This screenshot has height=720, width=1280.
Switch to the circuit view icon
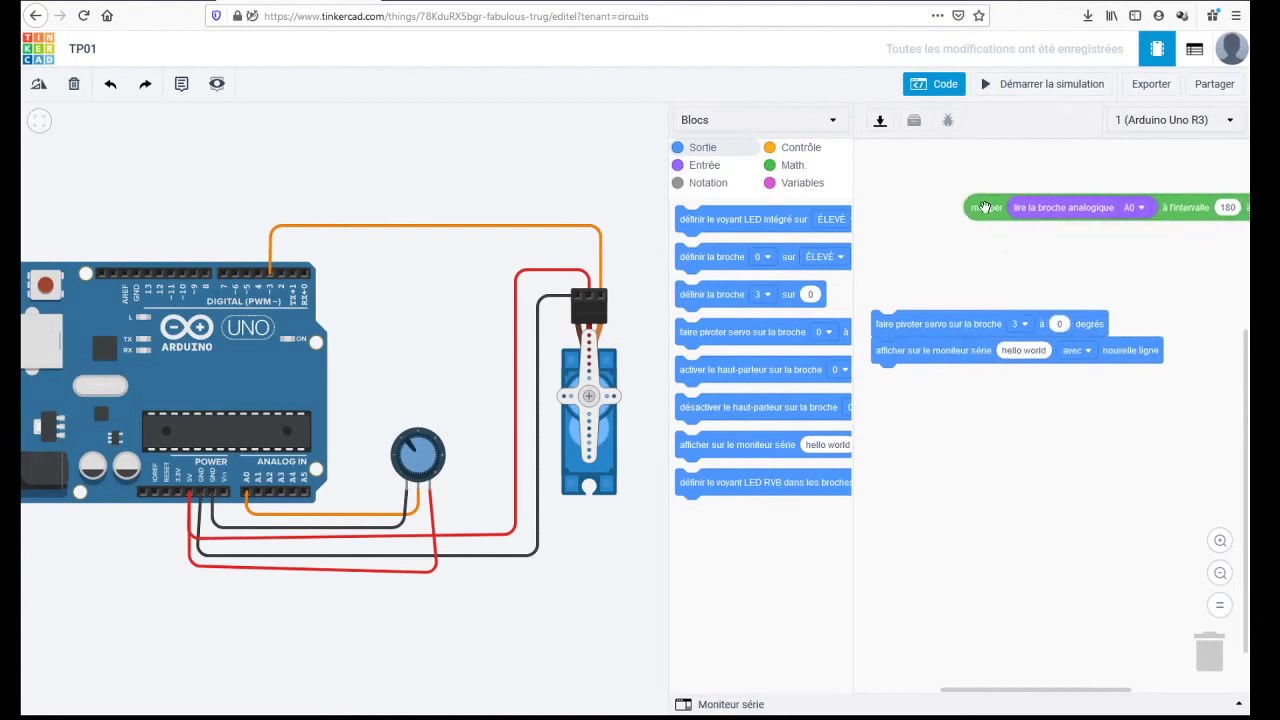pyautogui.click(x=1157, y=49)
